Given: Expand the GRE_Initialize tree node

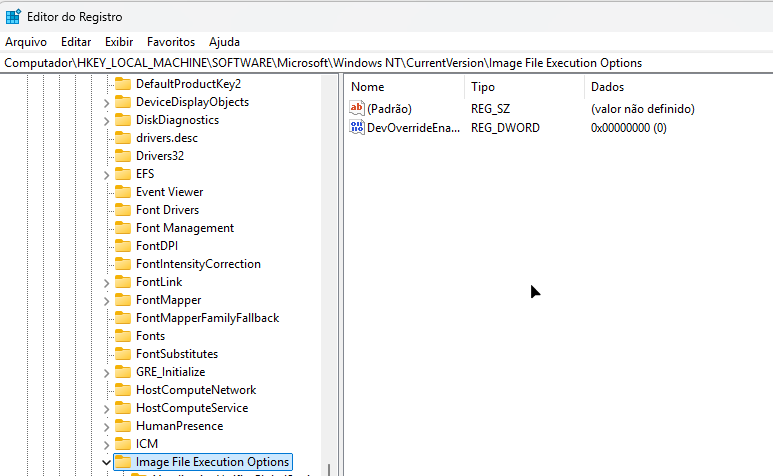Looking at the screenshot, I should tap(107, 372).
